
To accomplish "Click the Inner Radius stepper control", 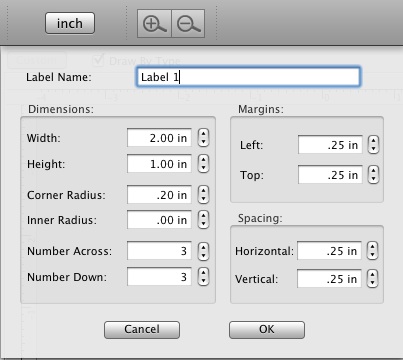I will click(x=203, y=220).
